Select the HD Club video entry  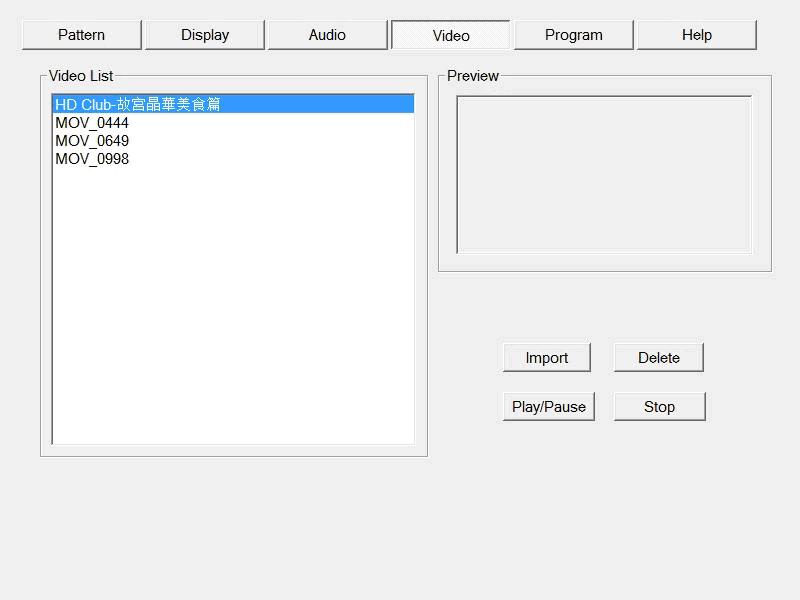click(138, 104)
